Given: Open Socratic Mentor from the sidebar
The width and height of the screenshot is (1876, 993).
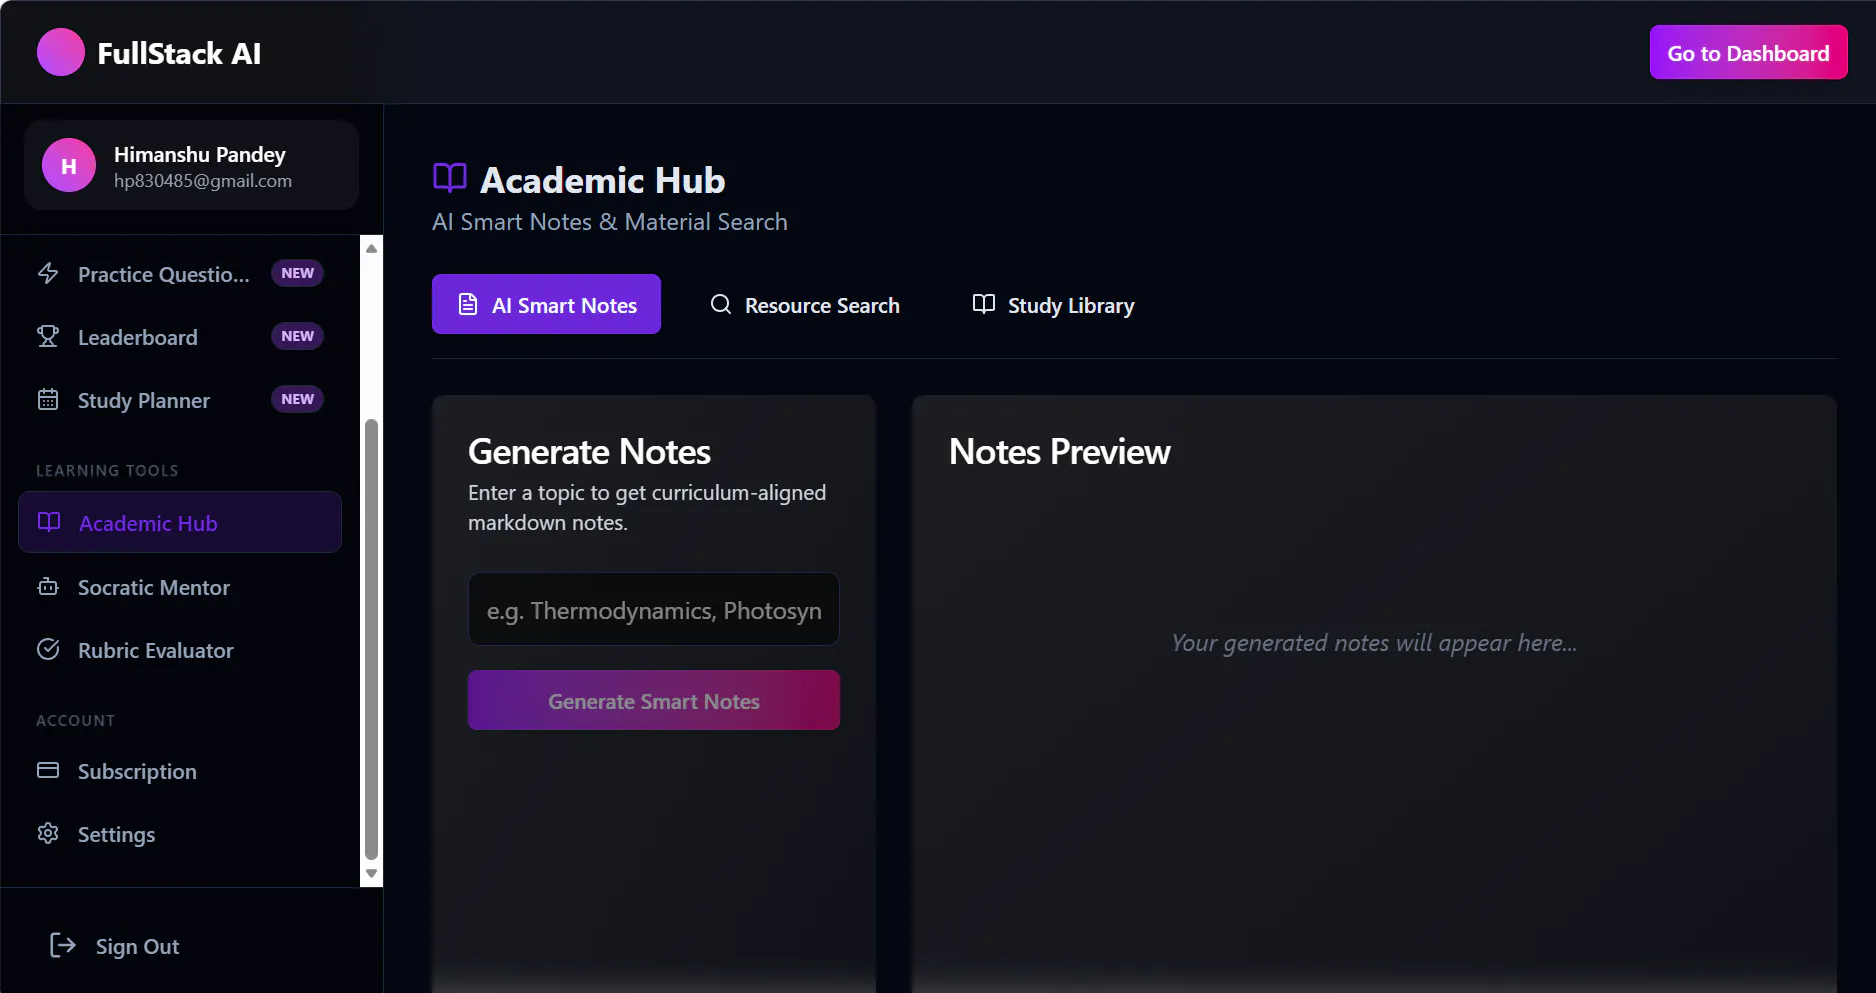Looking at the screenshot, I should pyautogui.click(x=180, y=587).
